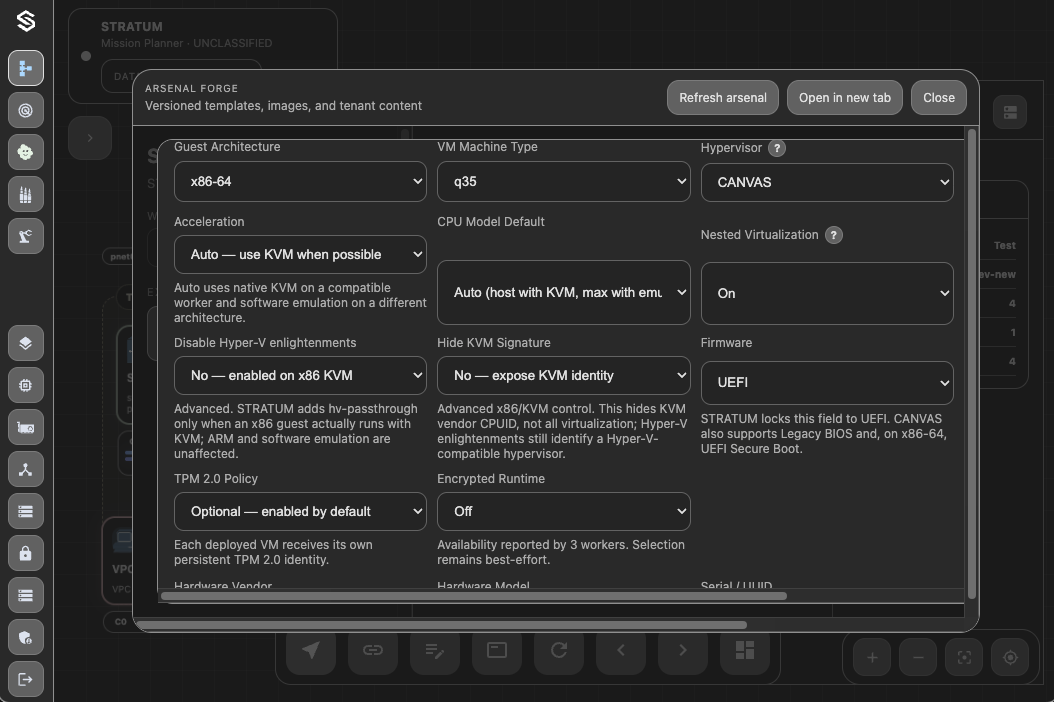Click the forward chevron in canvas toolbar

coord(683,650)
